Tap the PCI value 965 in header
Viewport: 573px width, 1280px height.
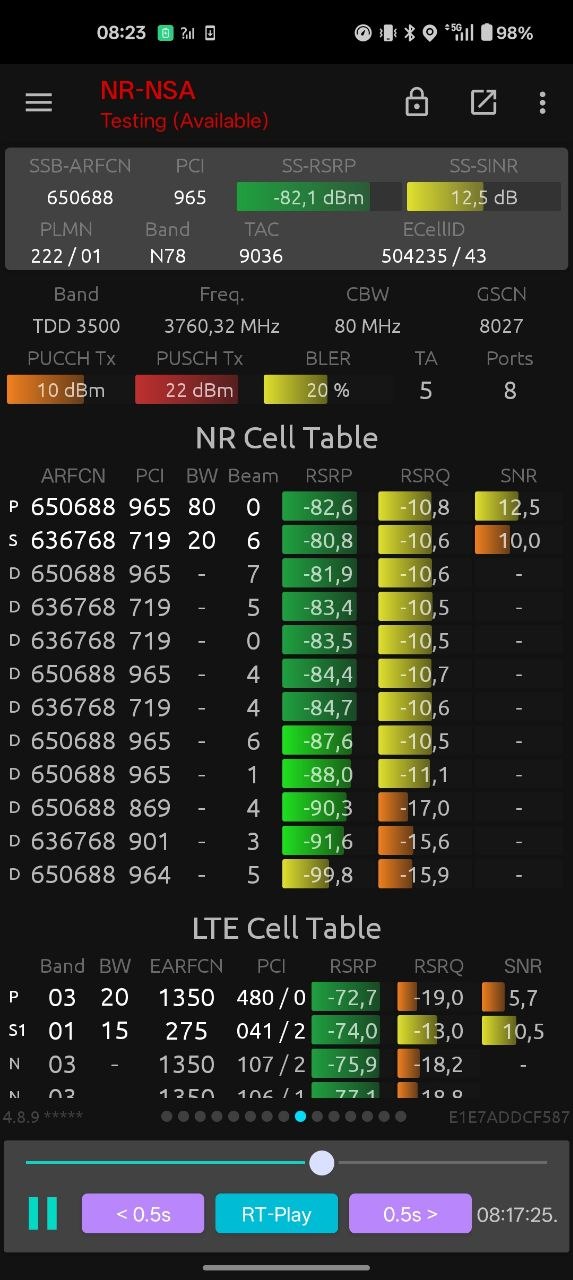(x=190, y=198)
